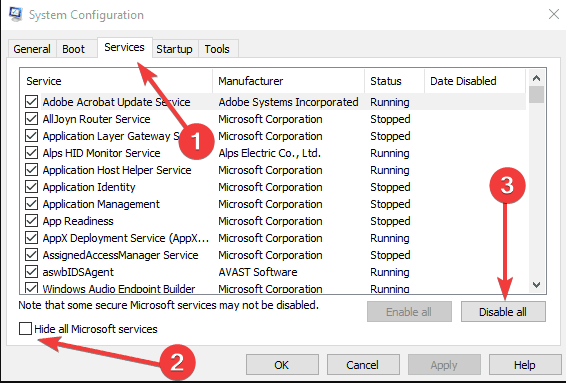
Task: Click the AVAST Software manufacturer cell
Action: [x=258, y=272]
